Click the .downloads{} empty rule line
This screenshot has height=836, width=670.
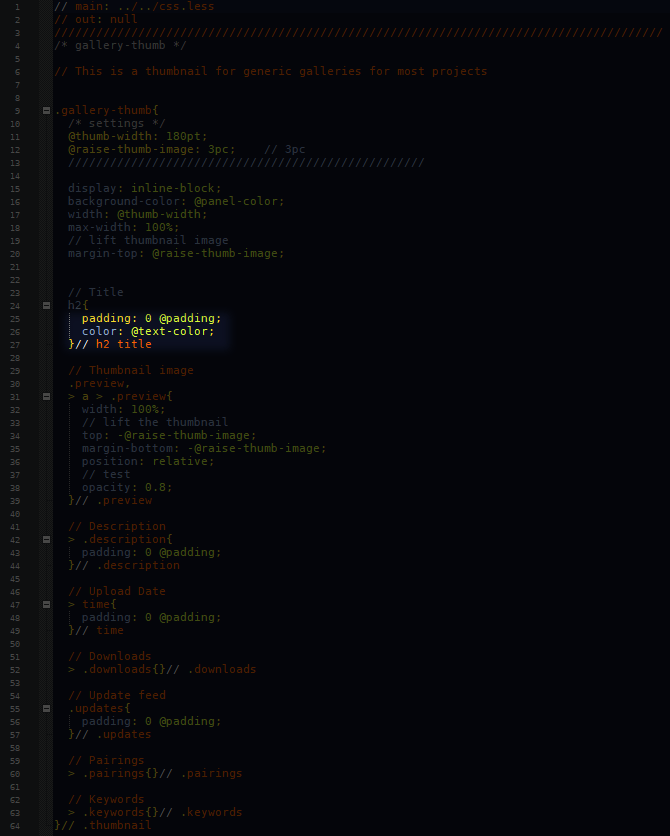[161, 669]
